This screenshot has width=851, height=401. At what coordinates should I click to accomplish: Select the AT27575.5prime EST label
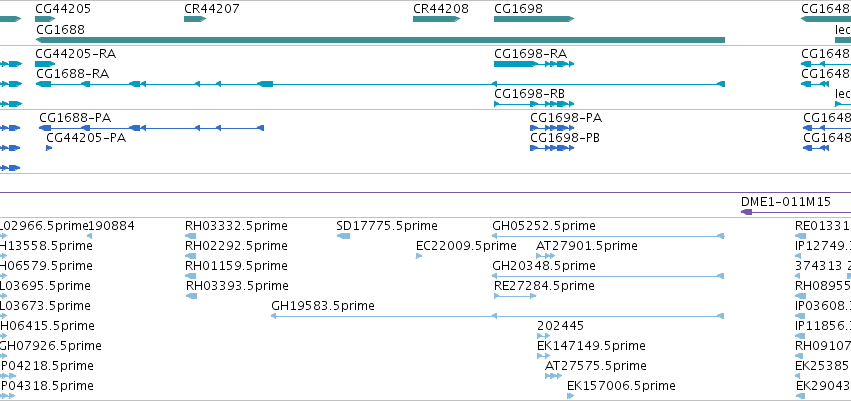click(x=596, y=366)
